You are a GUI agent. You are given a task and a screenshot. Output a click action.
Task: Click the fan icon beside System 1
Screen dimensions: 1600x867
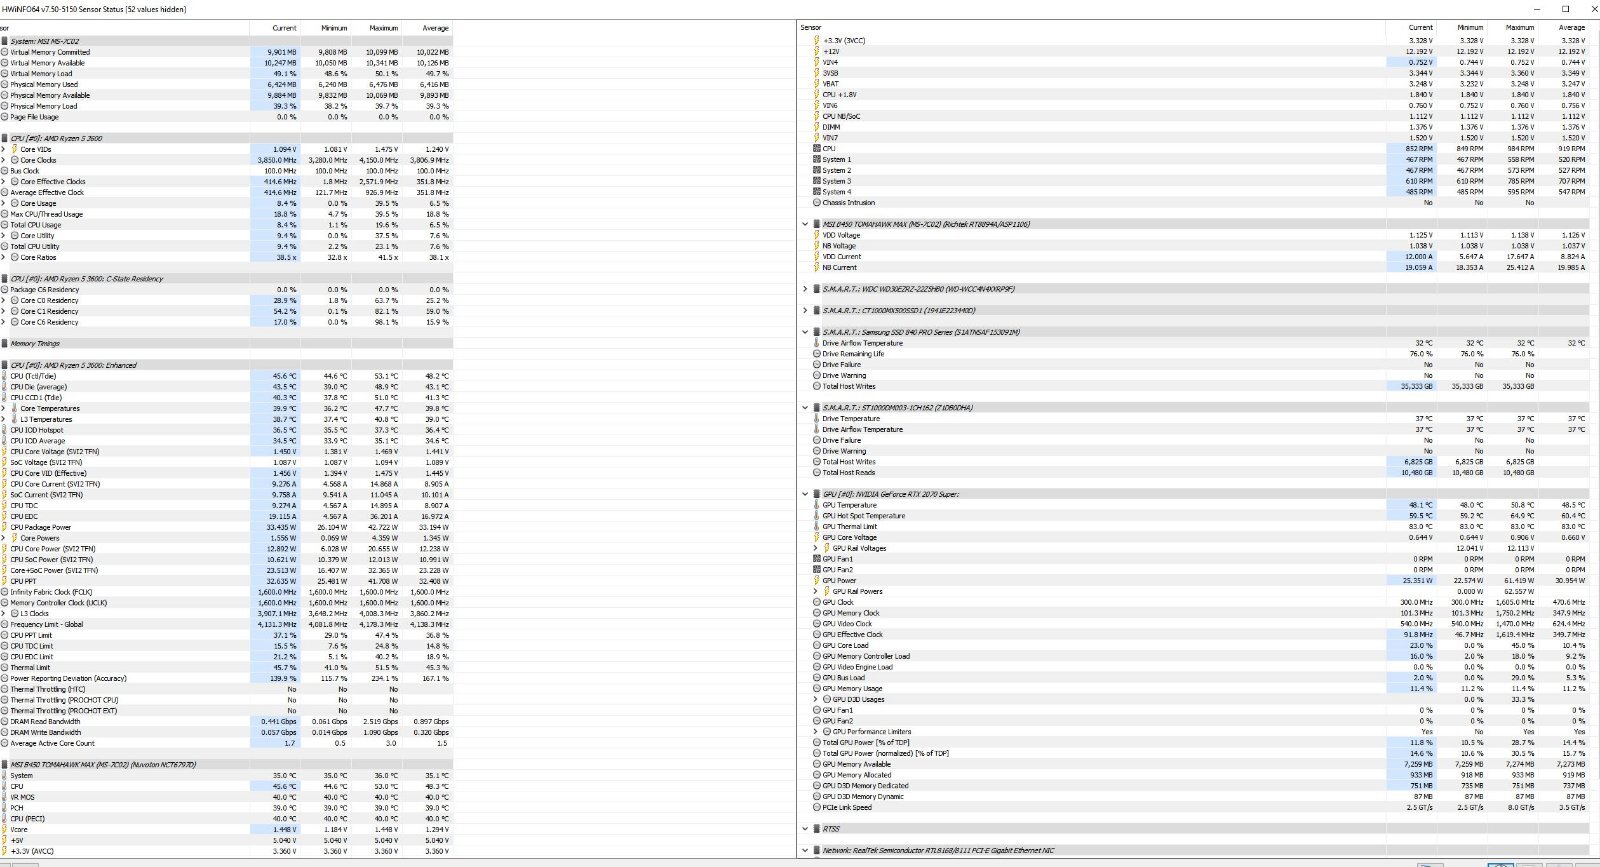(x=817, y=159)
